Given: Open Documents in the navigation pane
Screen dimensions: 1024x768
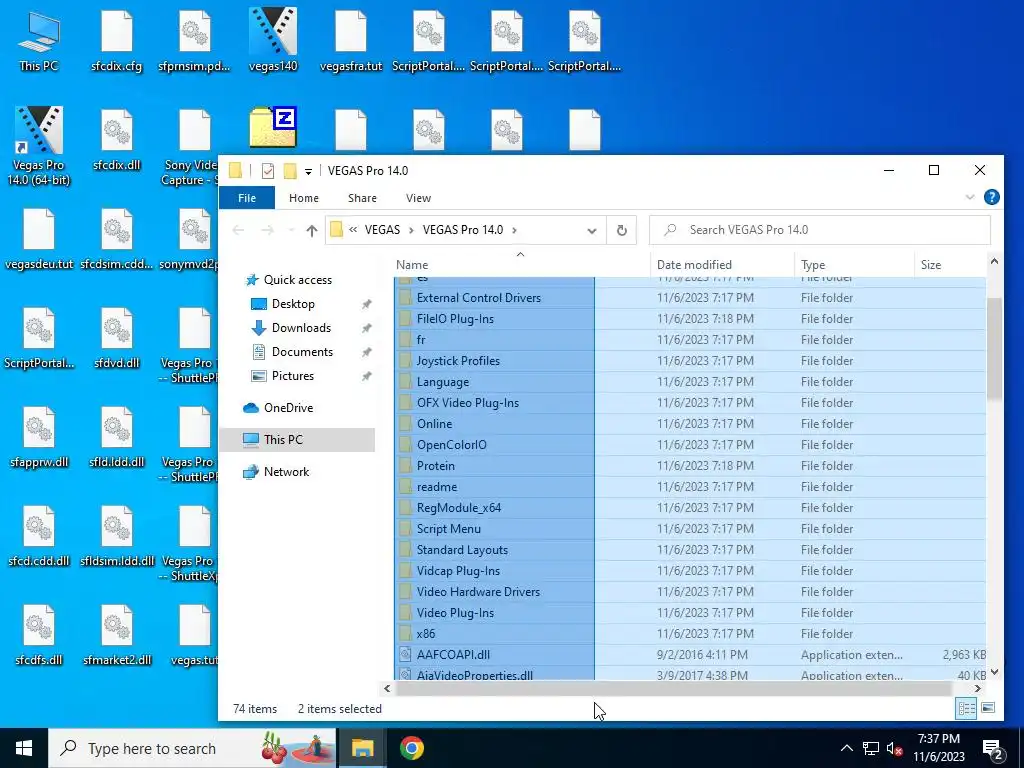Looking at the screenshot, I should click(302, 352).
